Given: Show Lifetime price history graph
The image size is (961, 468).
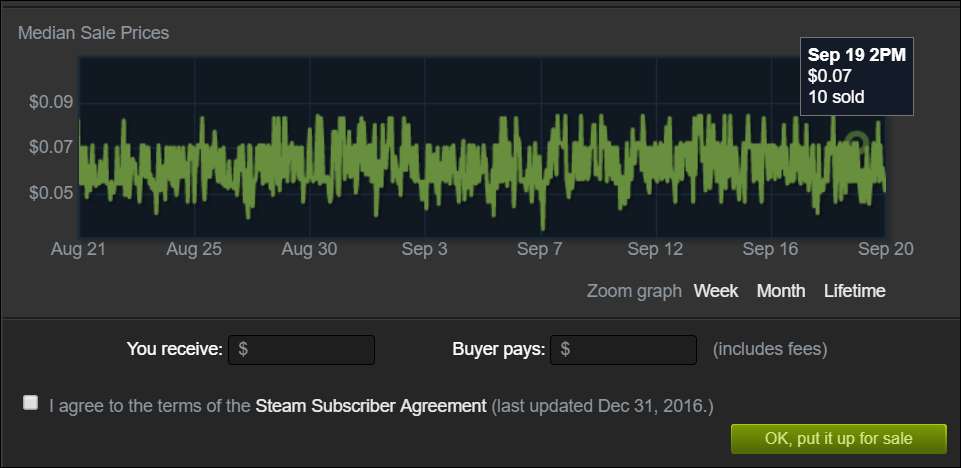Looking at the screenshot, I should (x=855, y=291).
